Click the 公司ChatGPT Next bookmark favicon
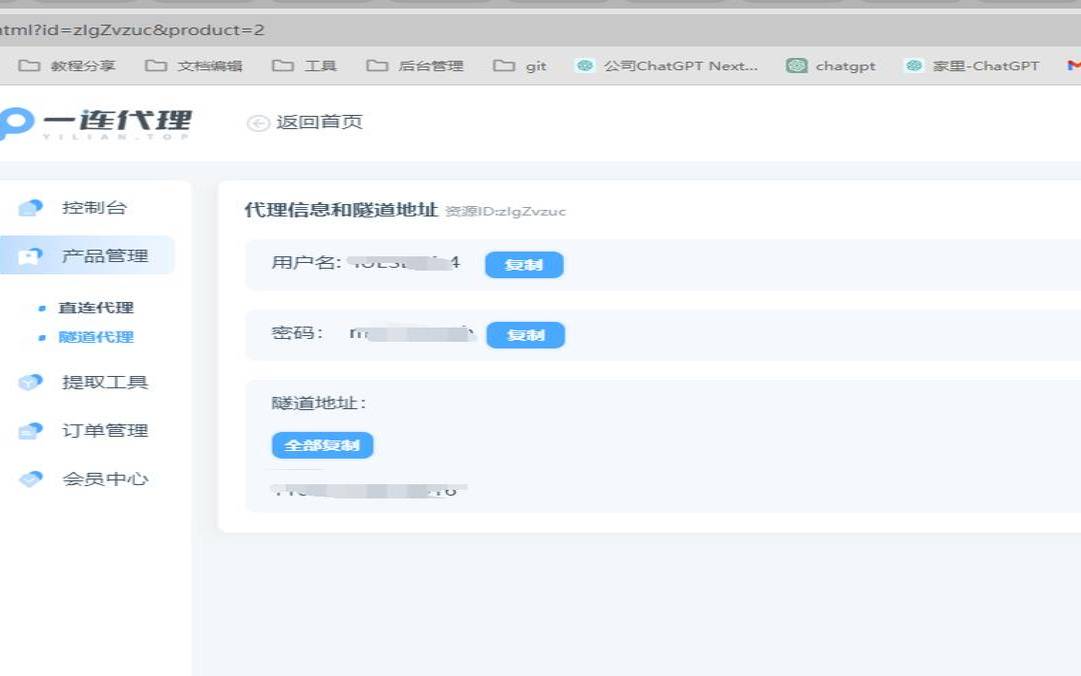Viewport: 1081px width, 676px height. [585, 65]
